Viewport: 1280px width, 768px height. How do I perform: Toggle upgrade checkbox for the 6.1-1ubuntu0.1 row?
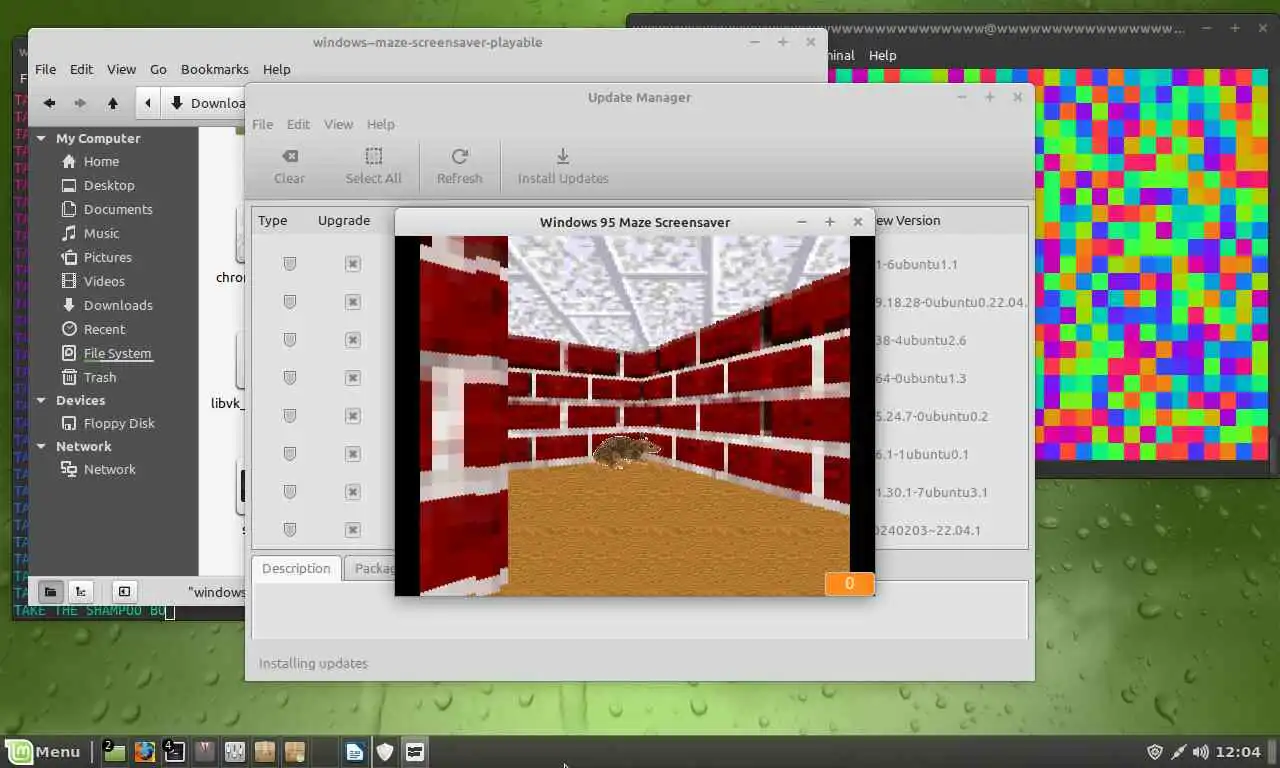click(x=352, y=454)
